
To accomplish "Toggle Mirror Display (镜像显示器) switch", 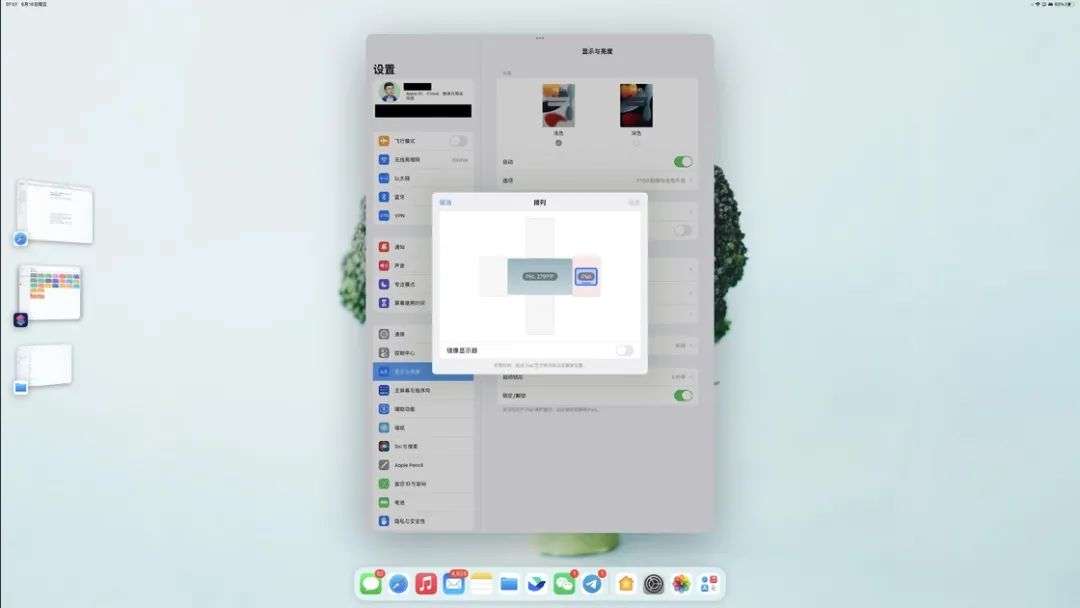I will tap(624, 350).
